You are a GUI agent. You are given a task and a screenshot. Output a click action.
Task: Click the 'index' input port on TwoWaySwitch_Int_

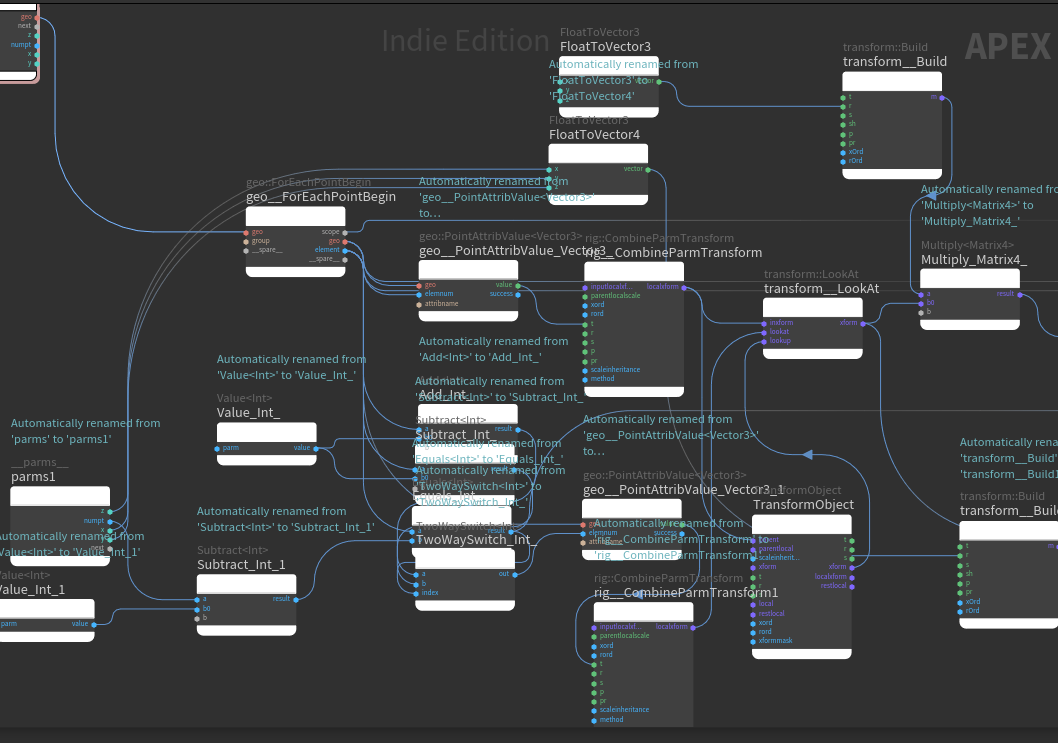[416, 593]
